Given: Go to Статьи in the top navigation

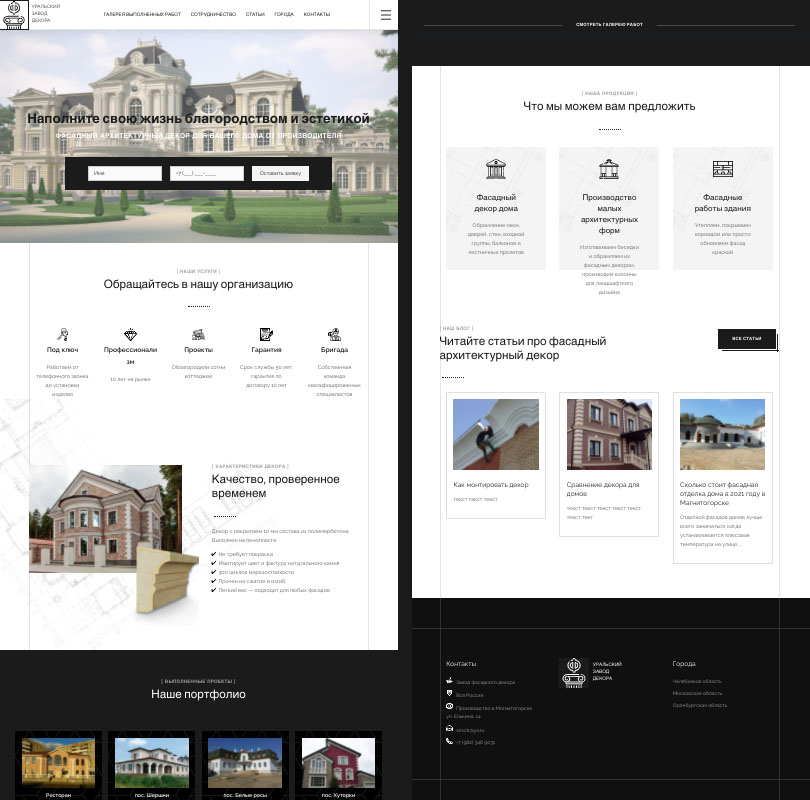Looking at the screenshot, I should pos(255,14).
